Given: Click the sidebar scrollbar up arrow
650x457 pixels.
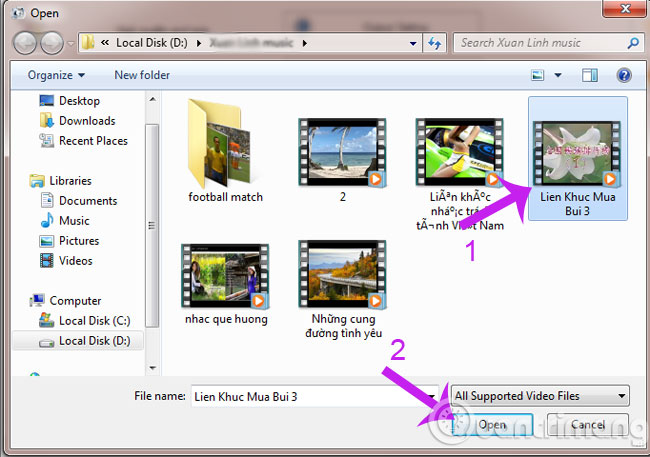Looking at the screenshot, I should coord(153,99).
